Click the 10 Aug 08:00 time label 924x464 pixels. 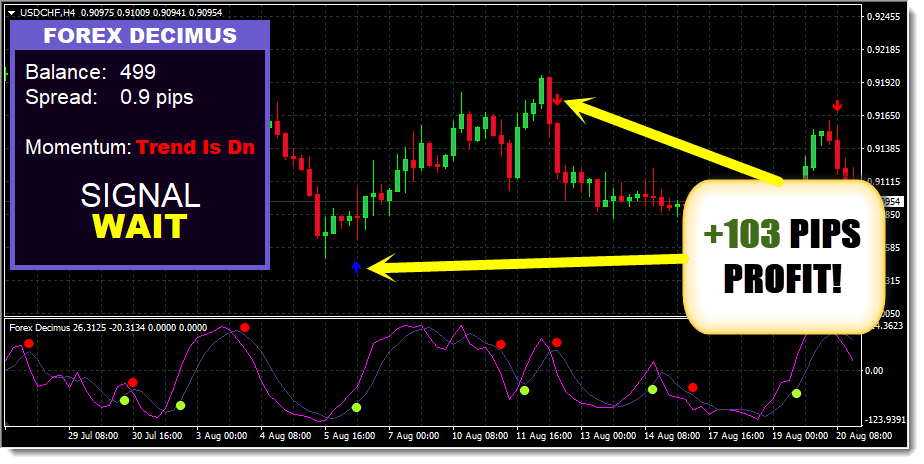pos(480,436)
